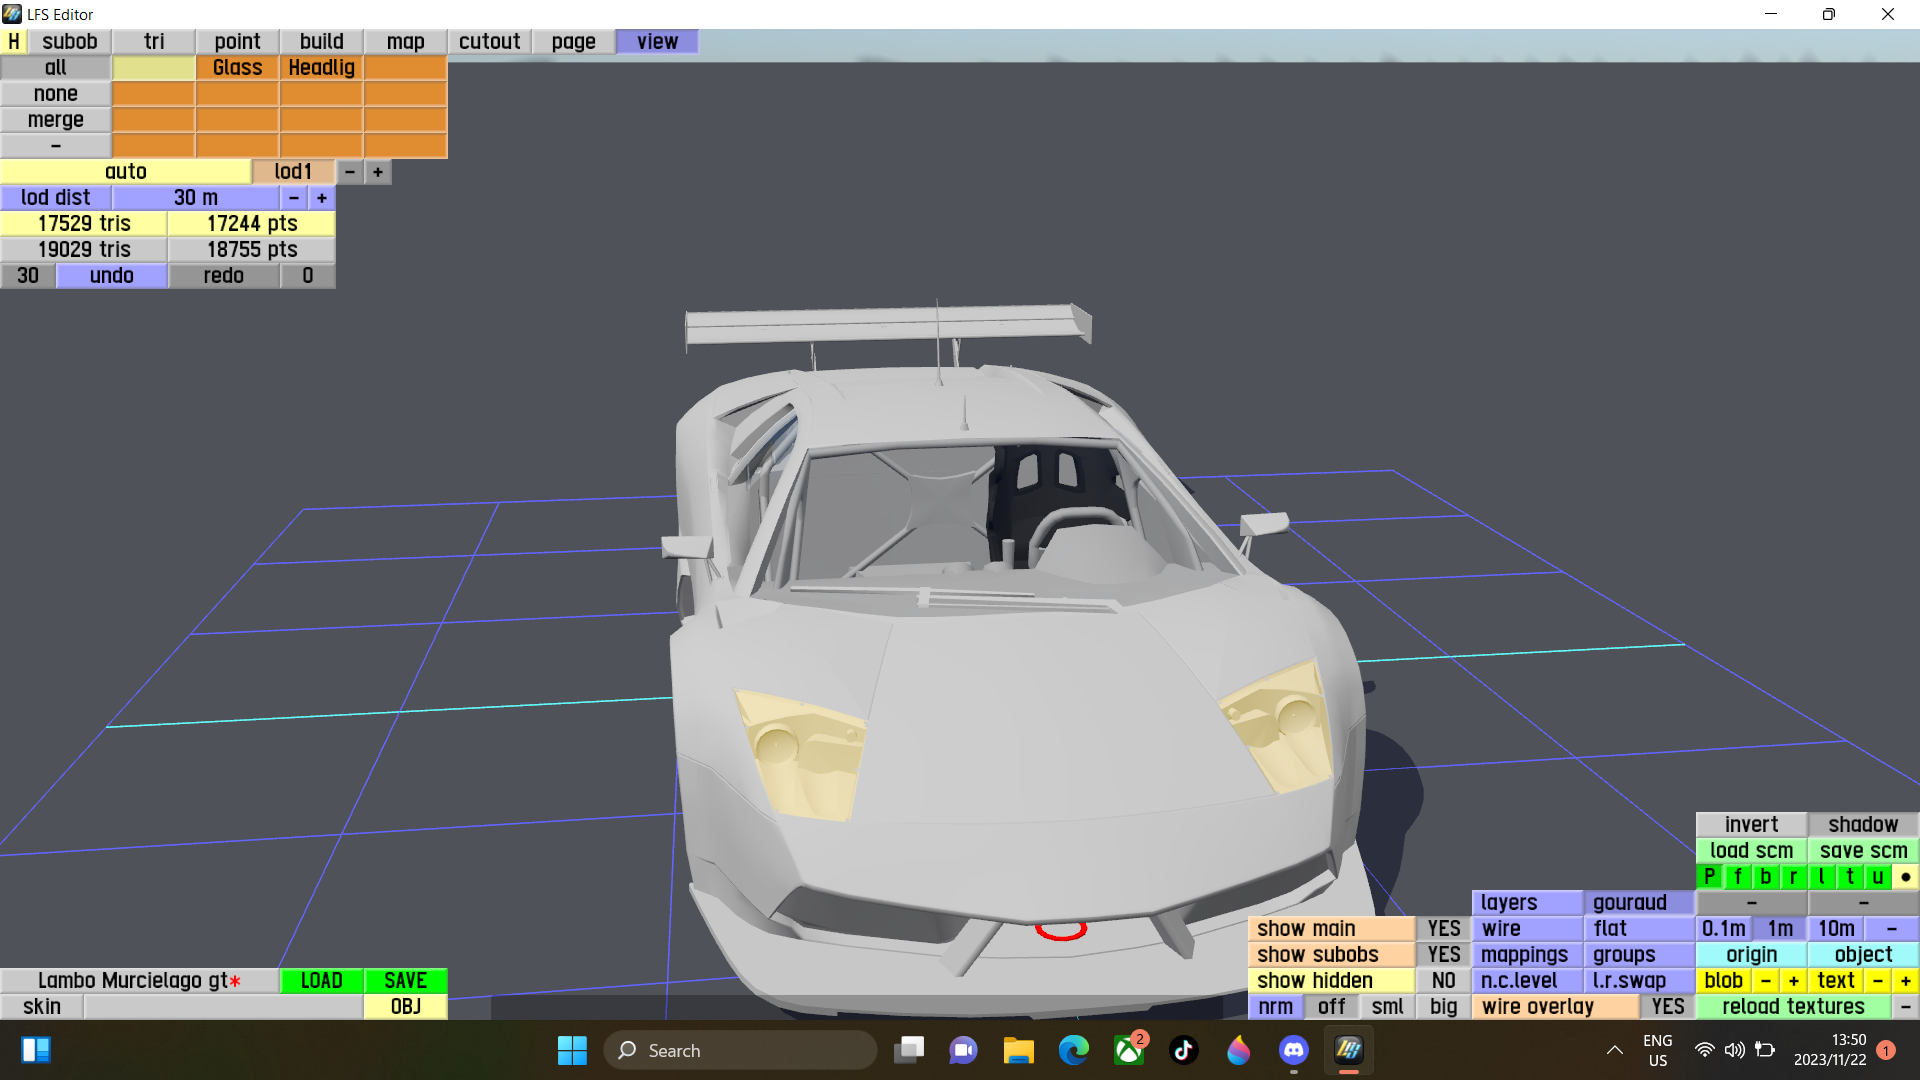Click the undo button
This screenshot has height=1080, width=1920.
tap(111, 276)
